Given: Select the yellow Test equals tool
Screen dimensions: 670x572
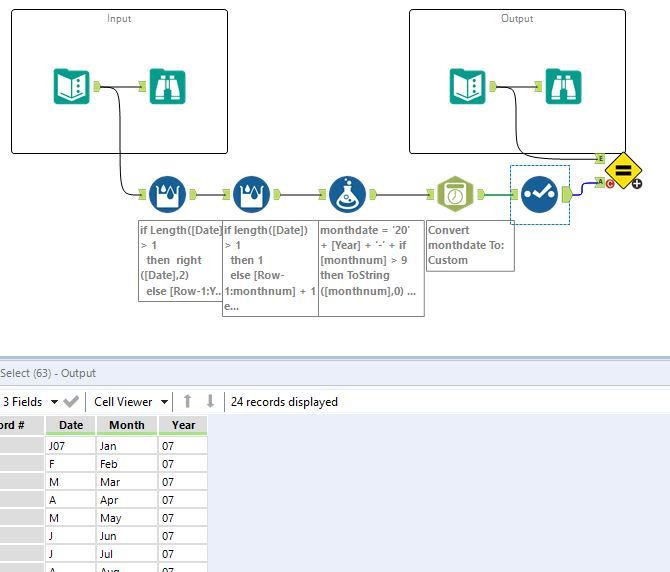Looking at the screenshot, I should (623, 171).
